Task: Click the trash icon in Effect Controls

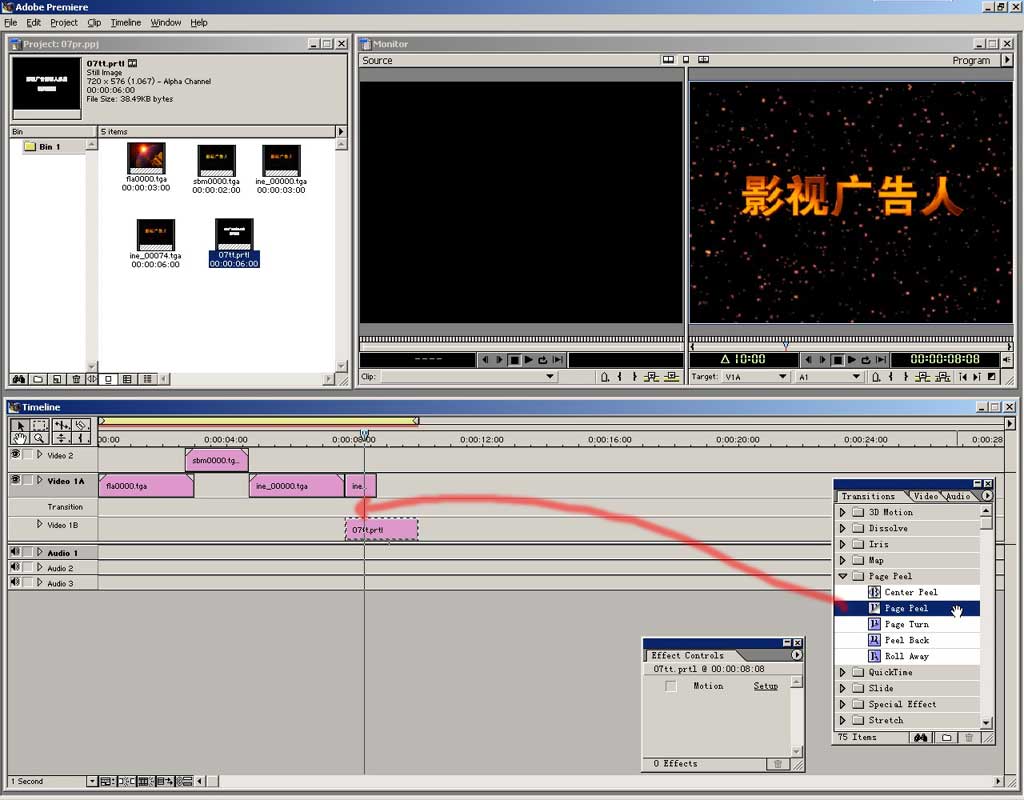Action: click(777, 764)
